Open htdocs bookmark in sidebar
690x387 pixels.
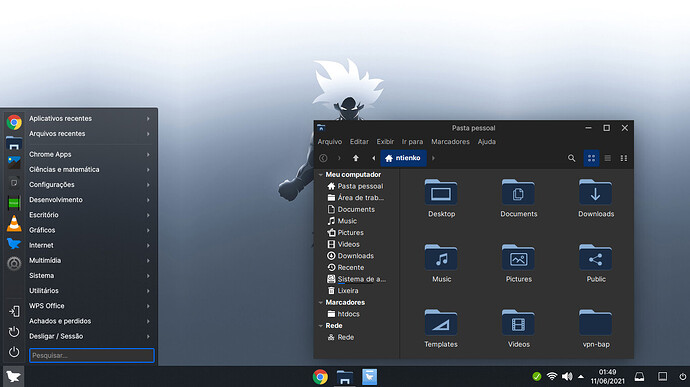tap(344, 314)
